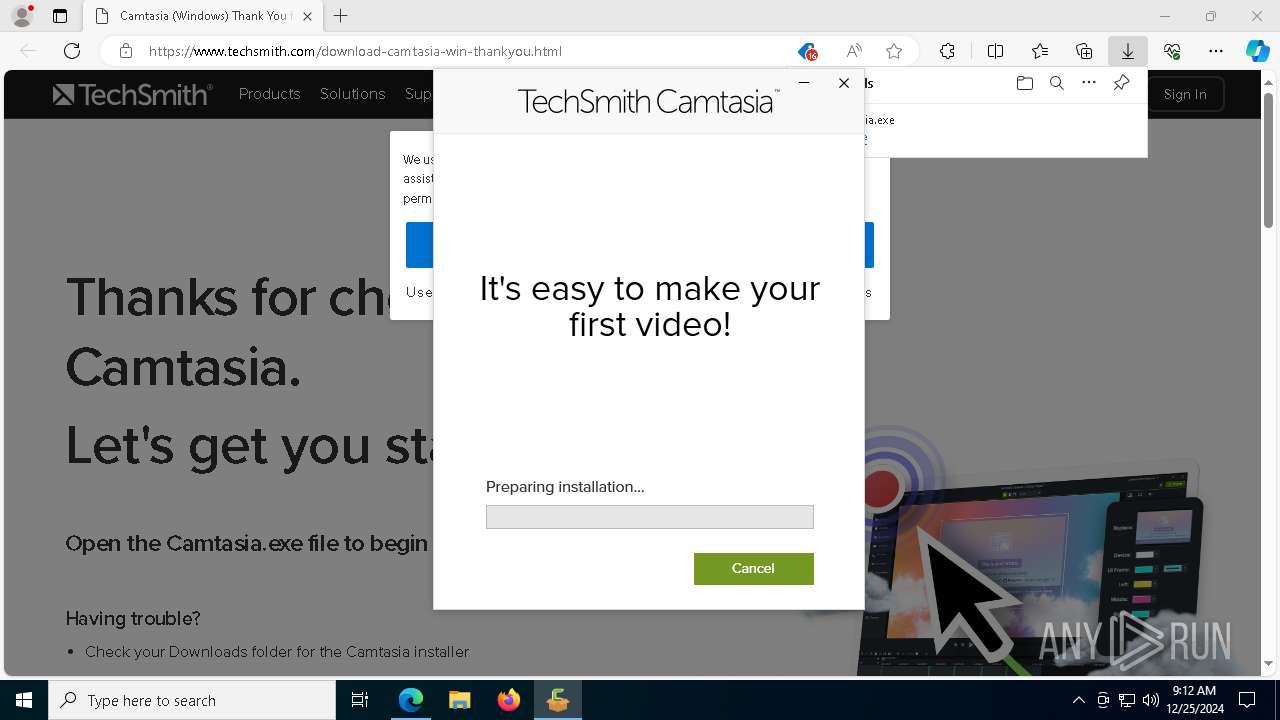Click the TechSmith logo on webpage
The width and height of the screenshot is (1280, 720).
tap(132, 94)
